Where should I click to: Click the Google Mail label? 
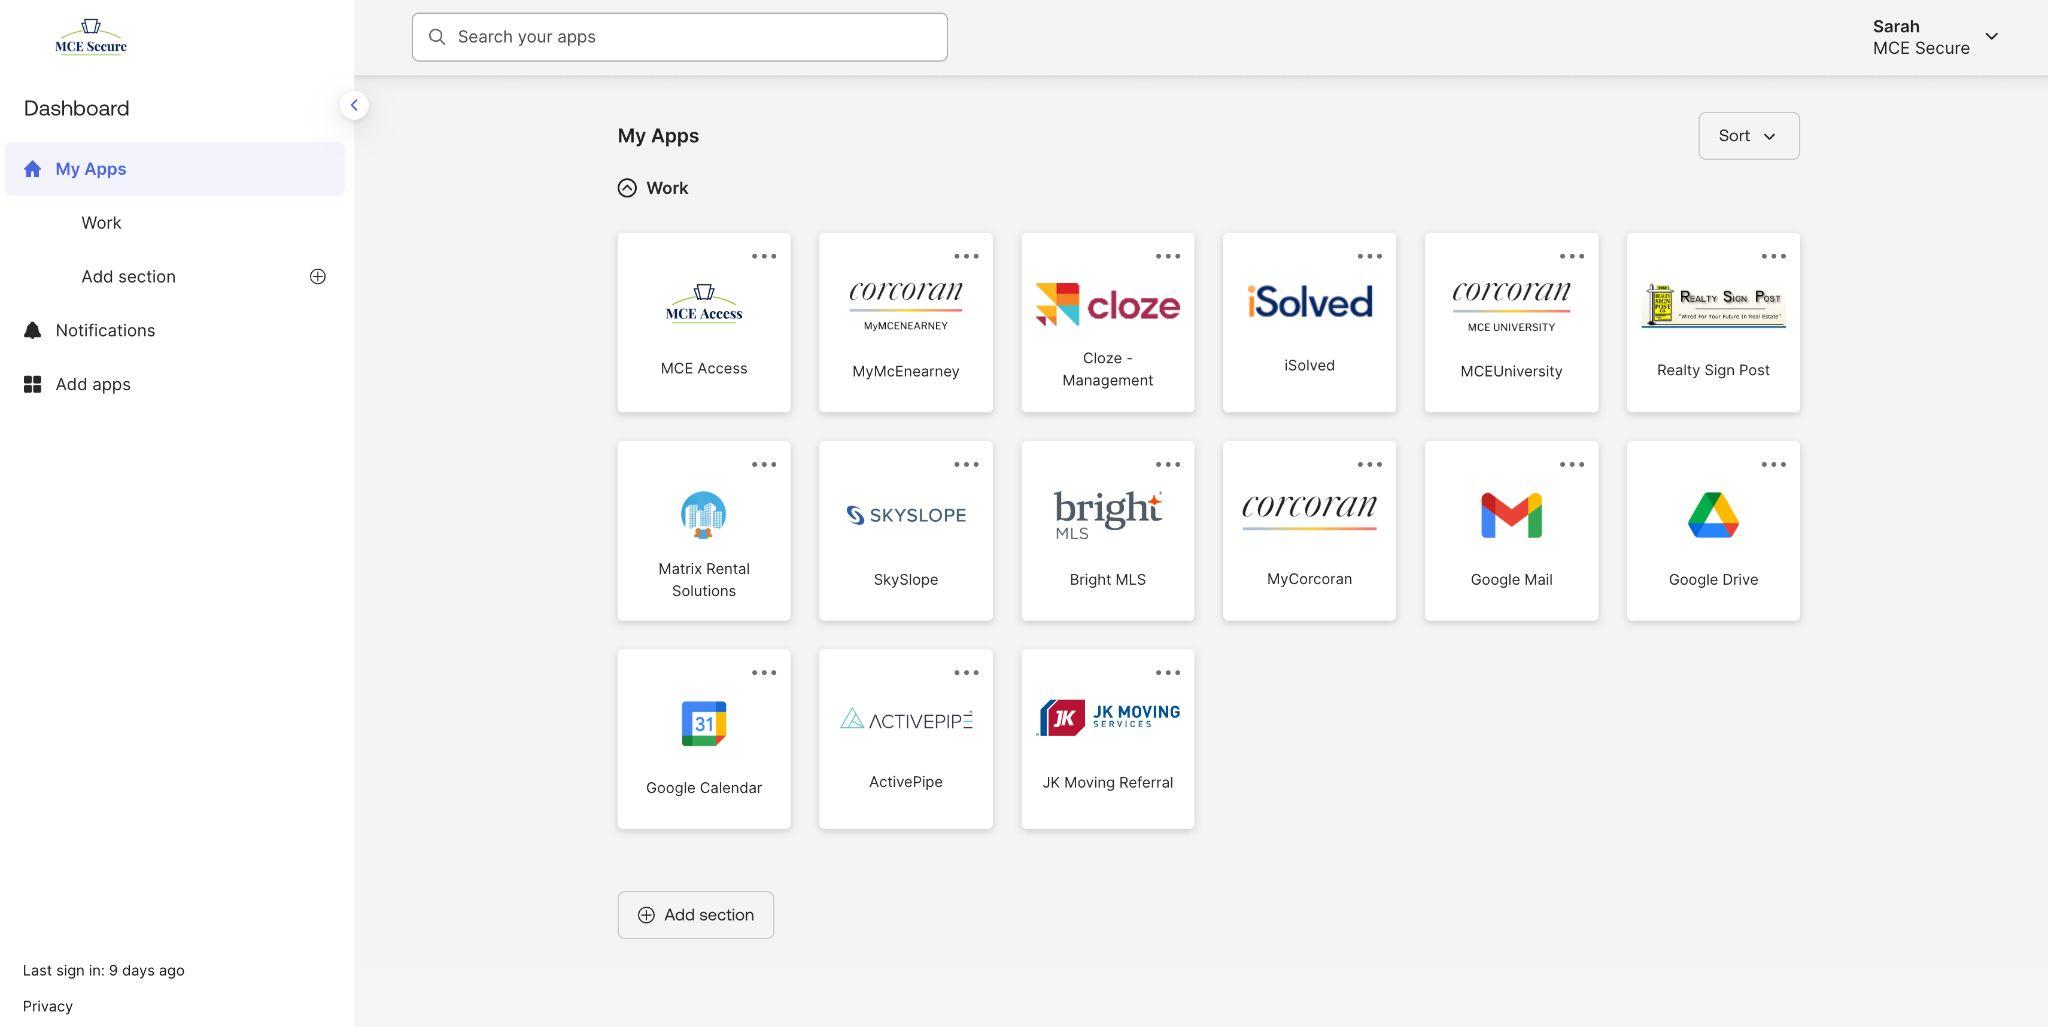(x=1511, y=580)
